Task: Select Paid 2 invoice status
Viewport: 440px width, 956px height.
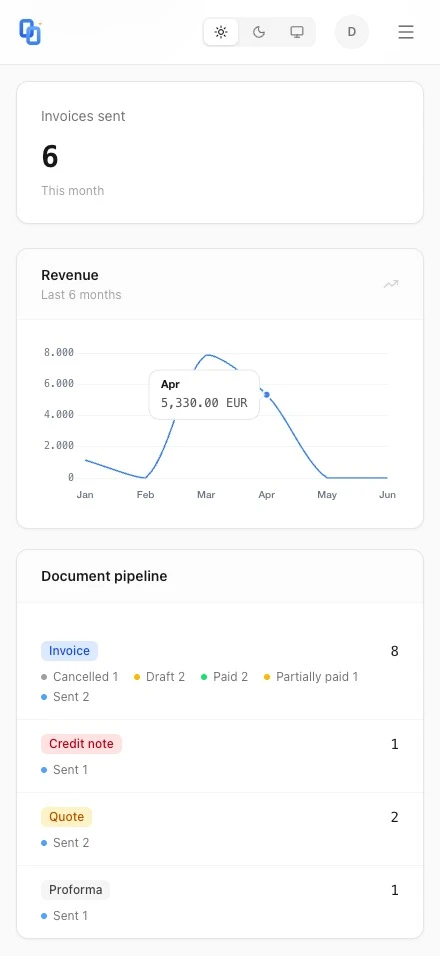Action: pos(224,677)
